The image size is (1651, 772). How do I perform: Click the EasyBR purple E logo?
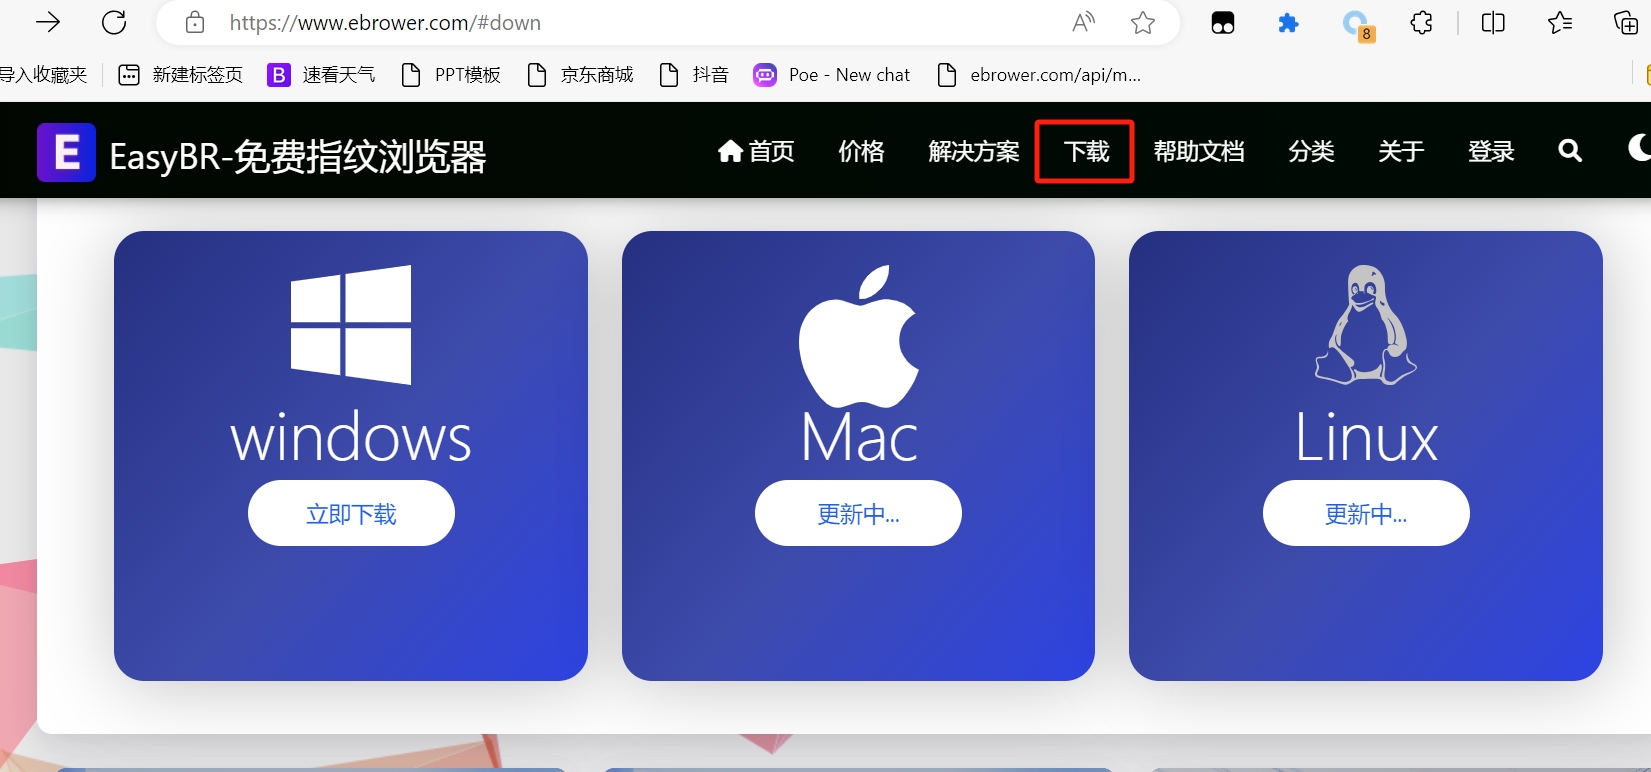pos(66,152)
